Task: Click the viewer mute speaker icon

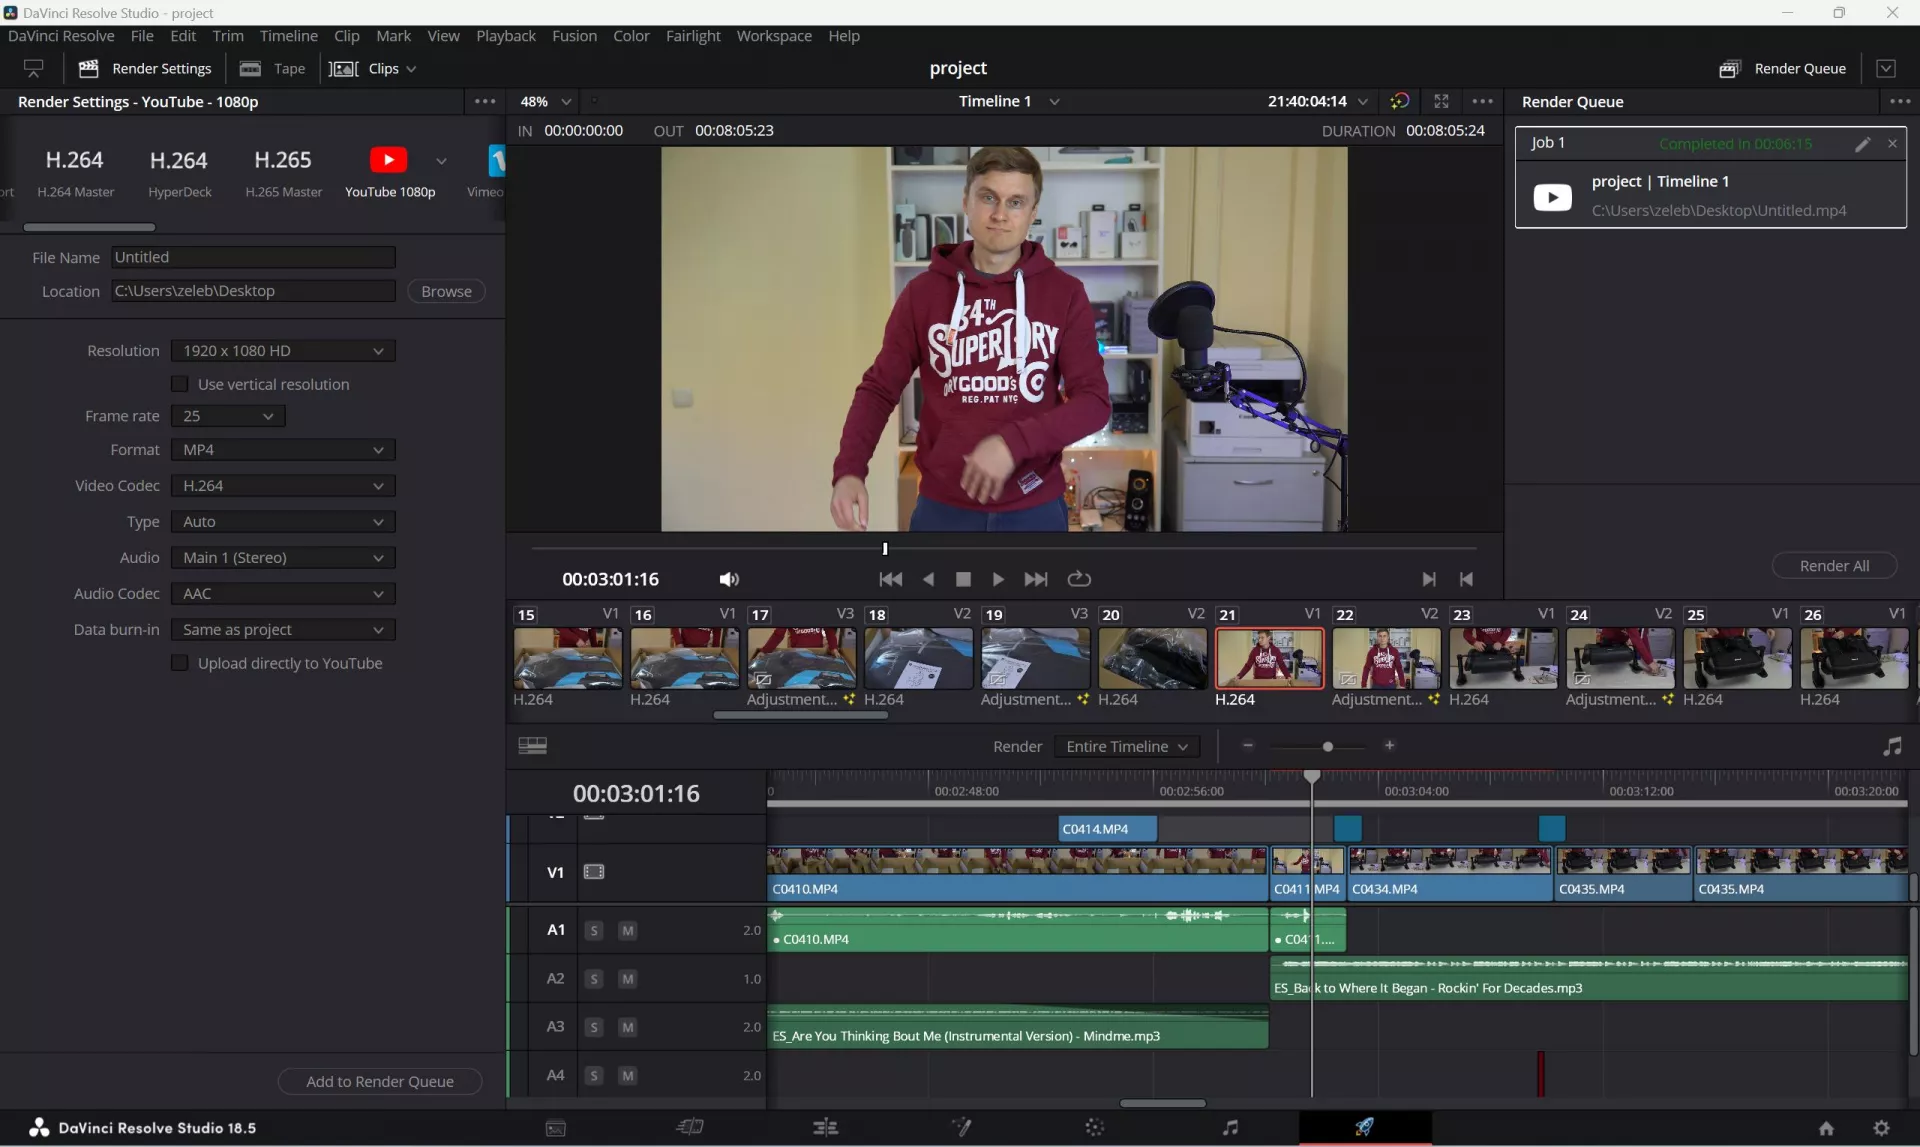Action: [x=729, y=579]
